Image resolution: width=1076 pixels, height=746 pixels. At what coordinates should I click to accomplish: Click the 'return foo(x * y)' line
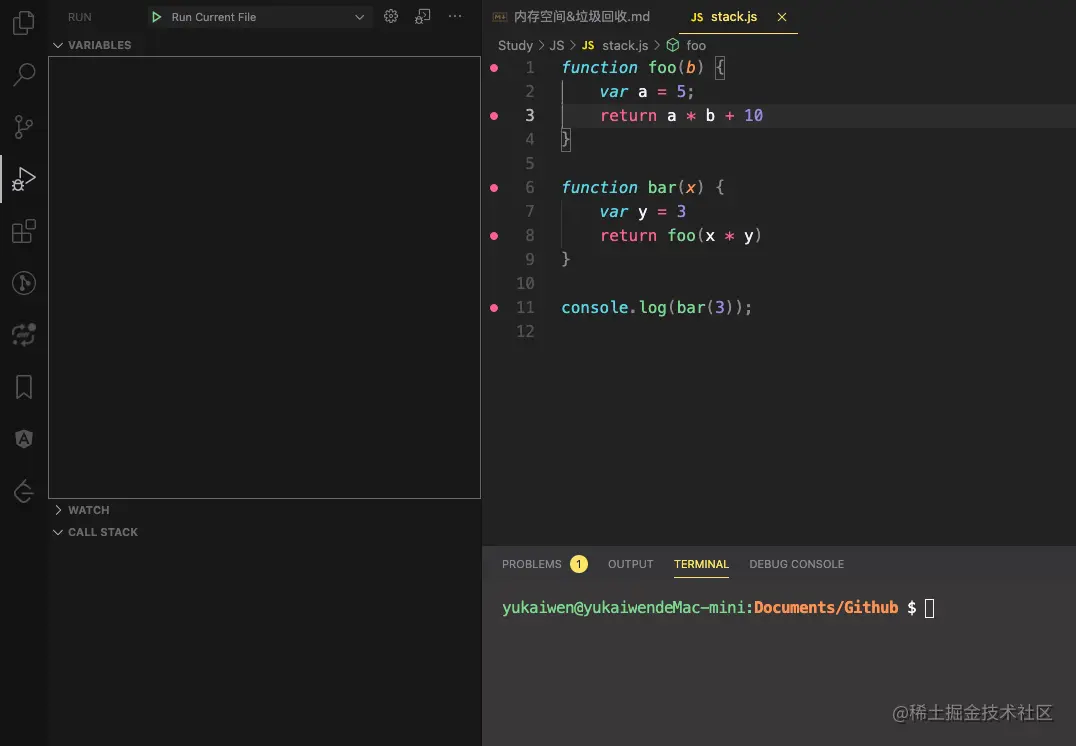click(681, 236)
